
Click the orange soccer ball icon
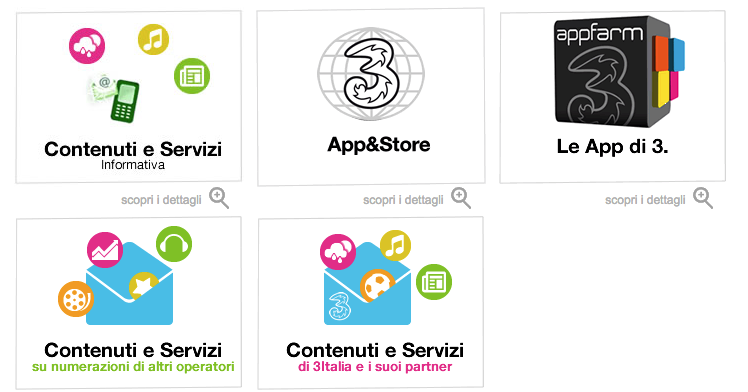tap(377, 285)
